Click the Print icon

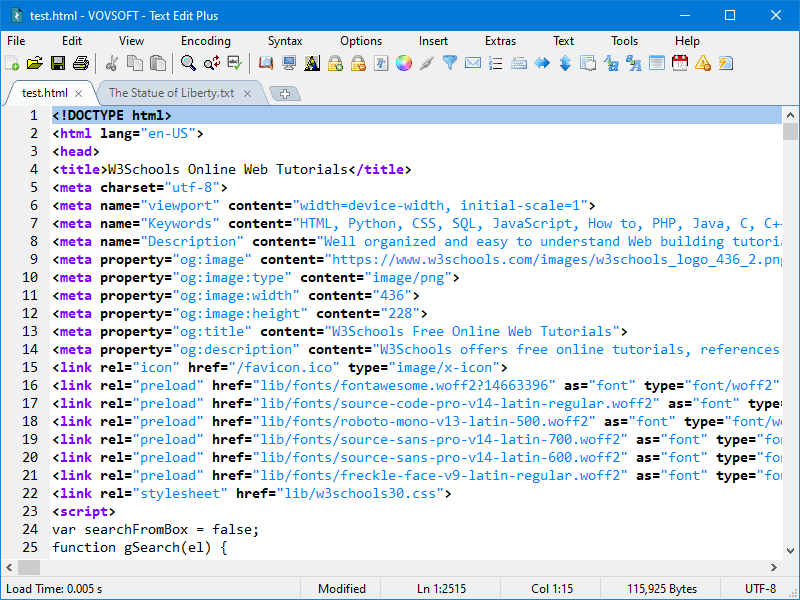click(81, 63)
